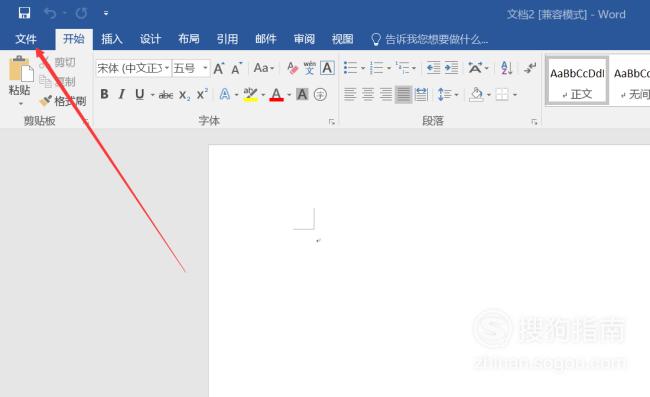
Task: Open the 审阅 (Review) tab
Action: pos(304,39)
